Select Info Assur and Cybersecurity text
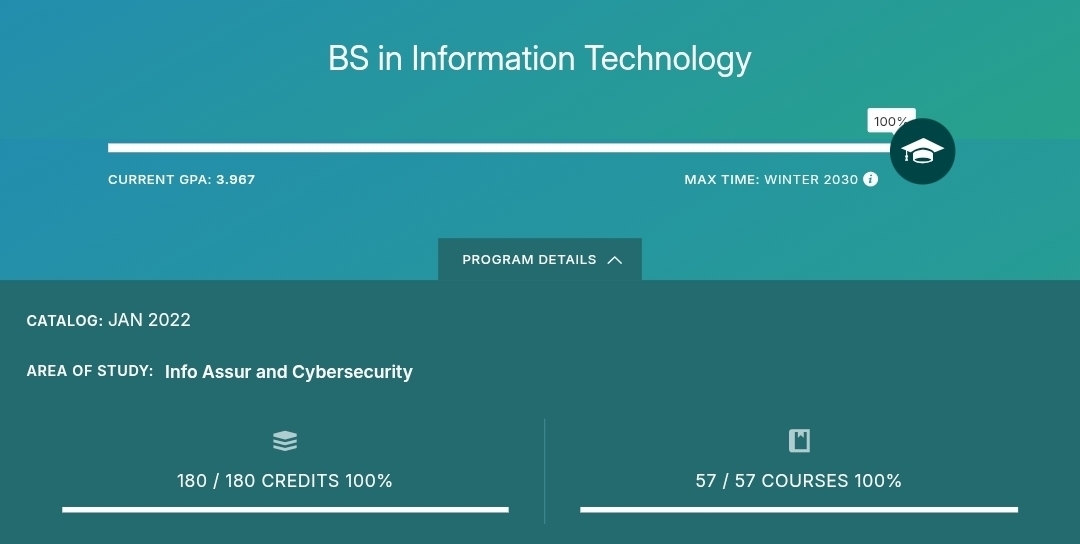The width and height of the screenshot is (1080, 544). click(x=289, y=372)
